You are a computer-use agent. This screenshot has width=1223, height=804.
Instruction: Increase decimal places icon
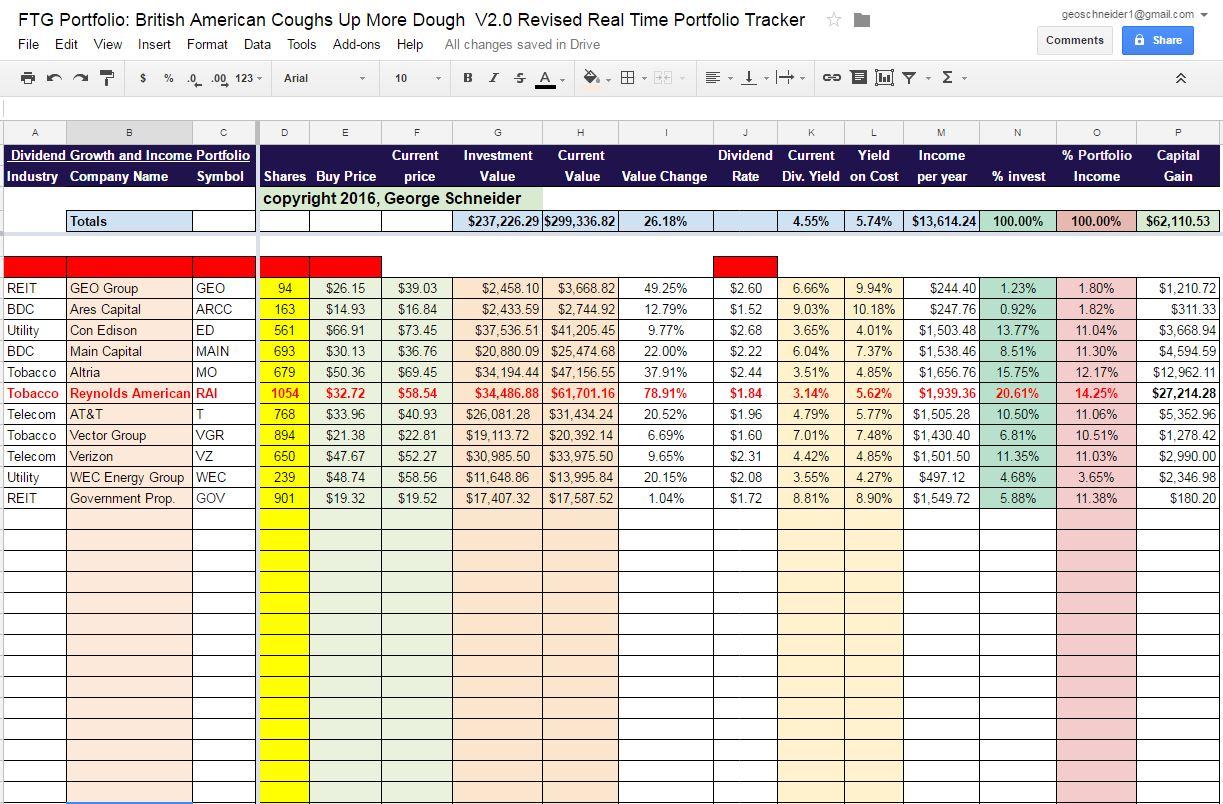tap(218, 78)
